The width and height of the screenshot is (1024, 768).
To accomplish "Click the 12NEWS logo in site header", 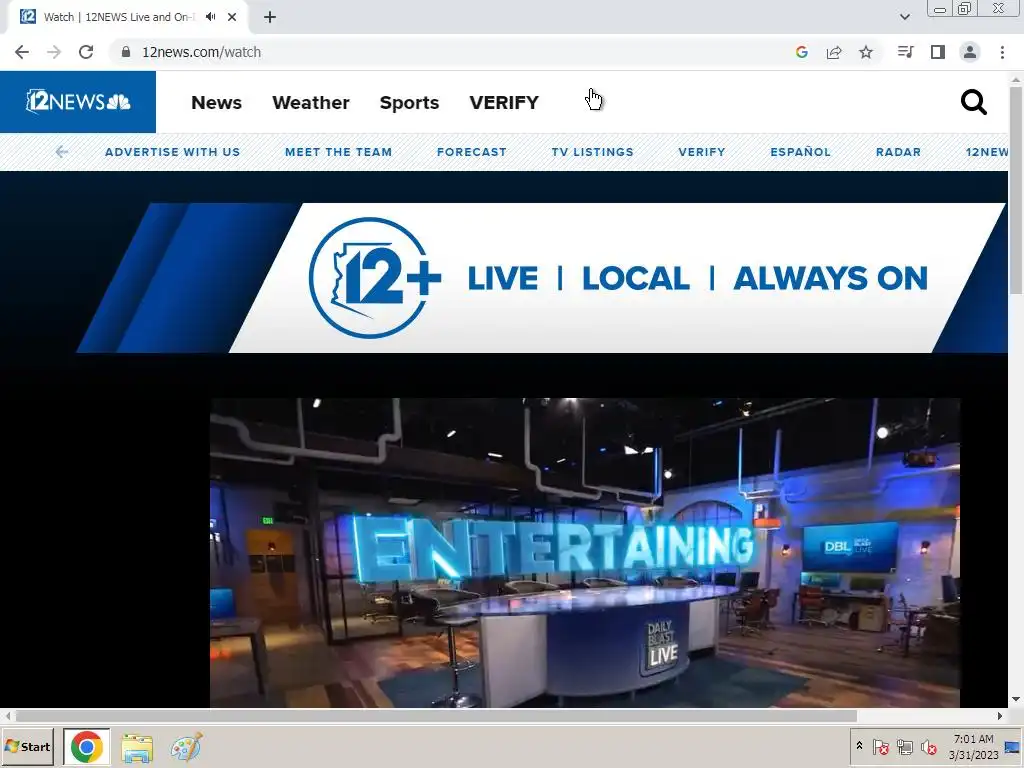I will [x=78, y=102].
